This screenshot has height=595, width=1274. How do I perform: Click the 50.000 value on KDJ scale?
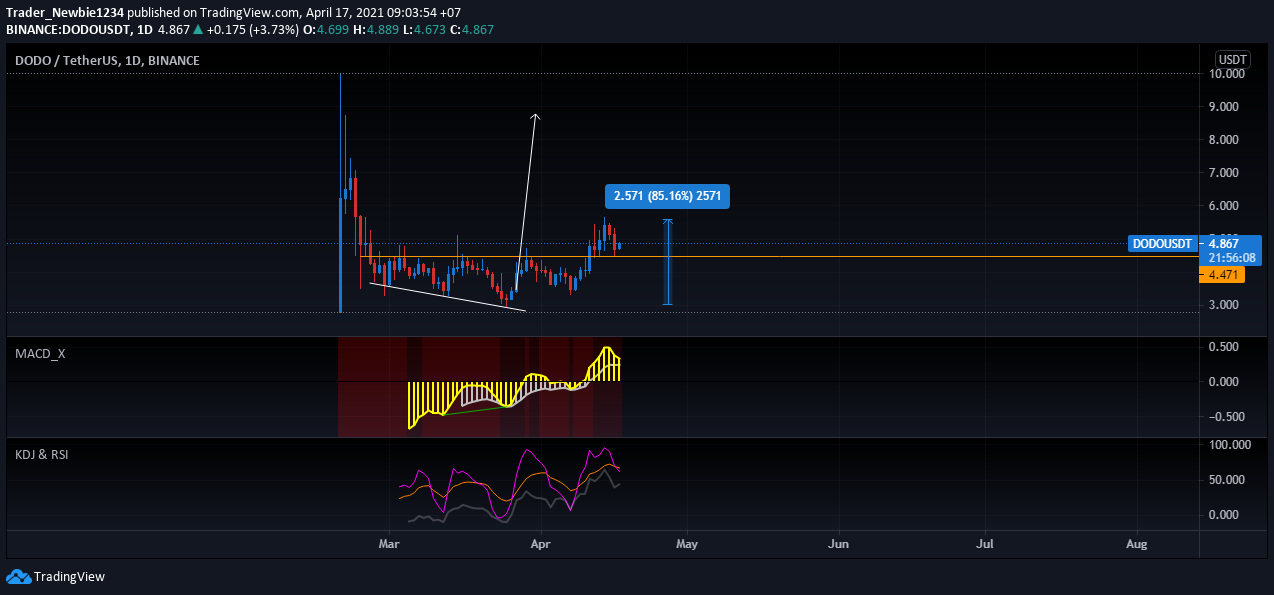click(x=1228, y=480)
